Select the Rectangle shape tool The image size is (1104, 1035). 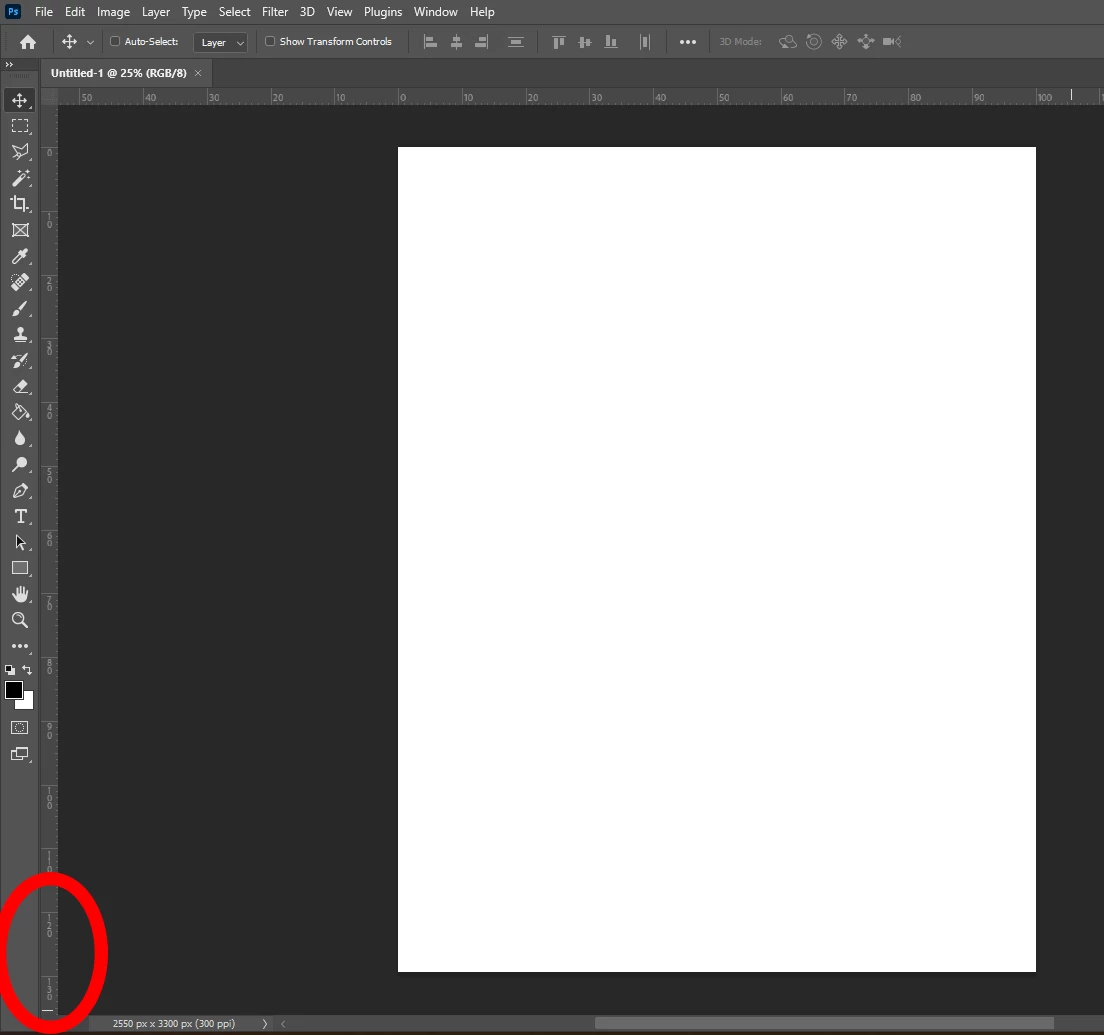20,568
